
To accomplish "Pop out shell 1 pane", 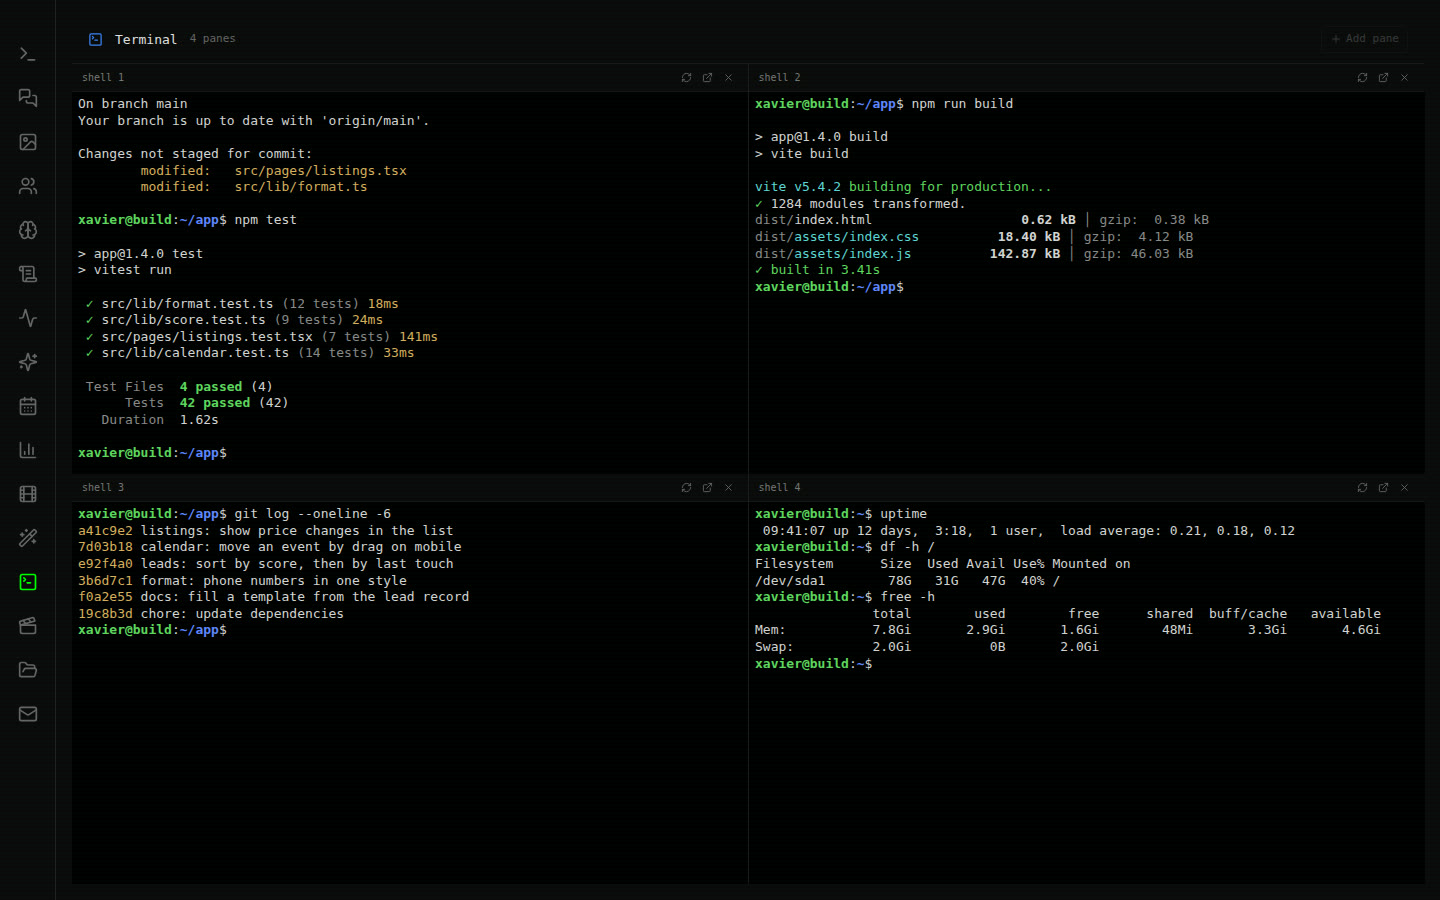I will point(707,78).
